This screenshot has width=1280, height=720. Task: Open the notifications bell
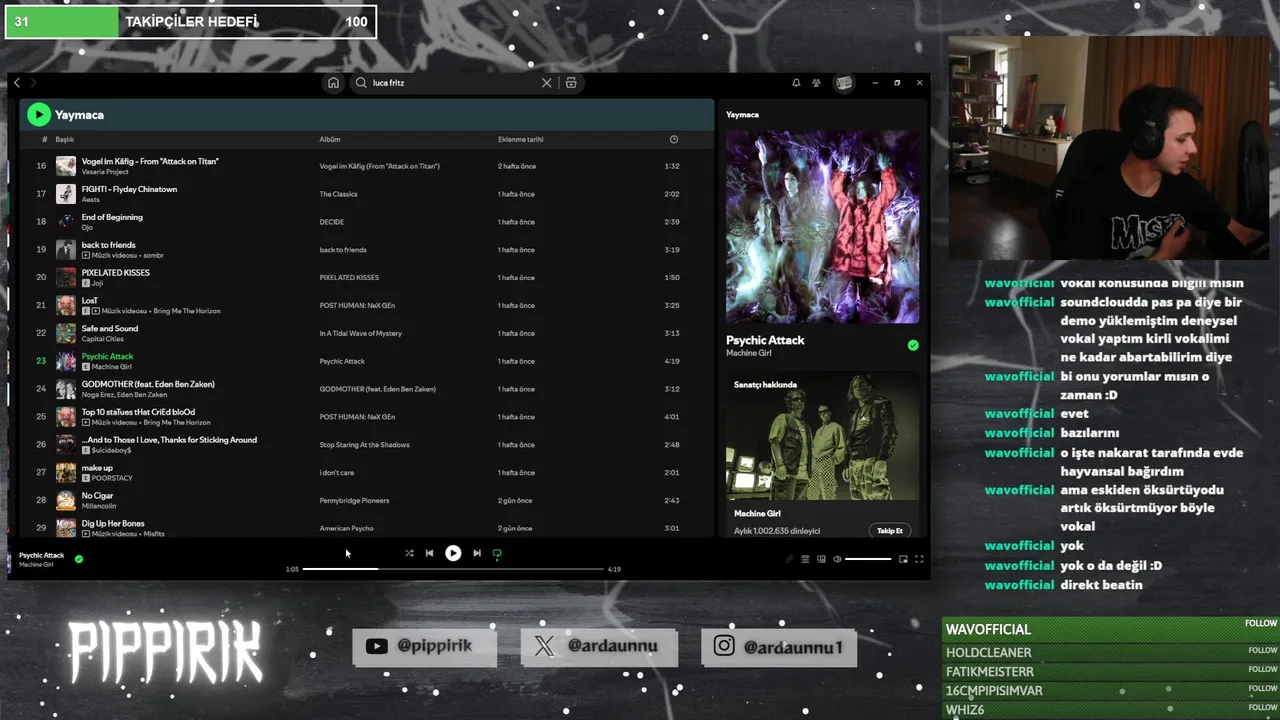(x=796, y=83)
